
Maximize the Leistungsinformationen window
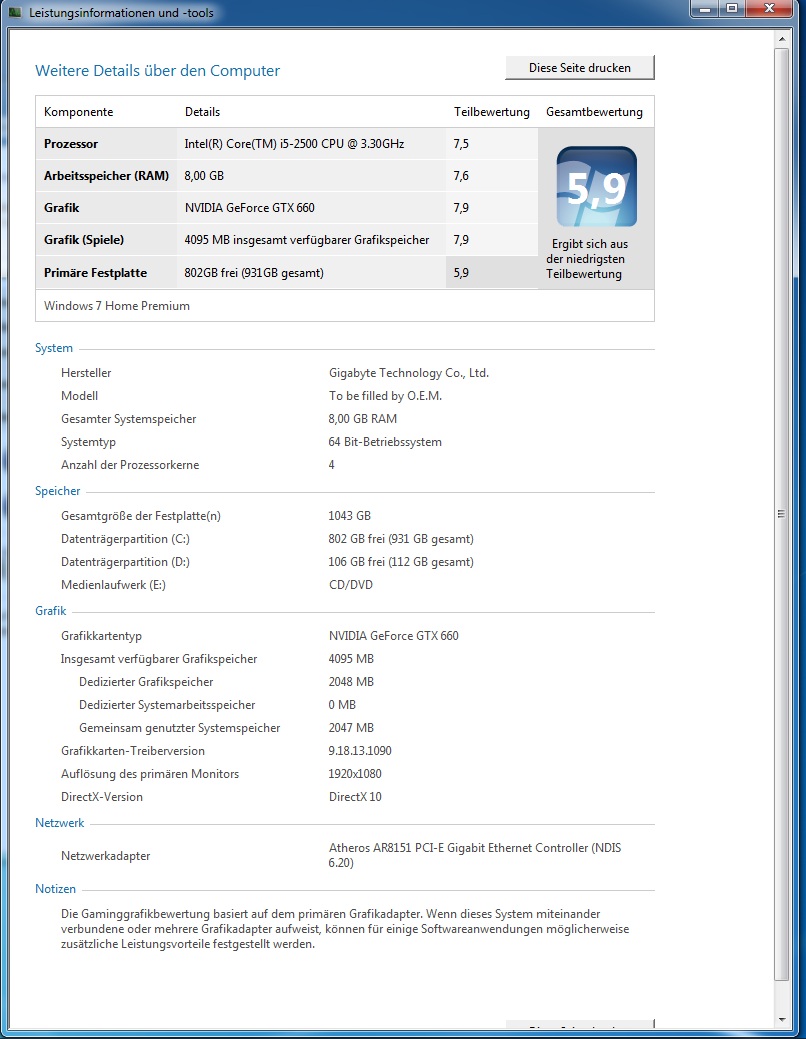(732, 9)
